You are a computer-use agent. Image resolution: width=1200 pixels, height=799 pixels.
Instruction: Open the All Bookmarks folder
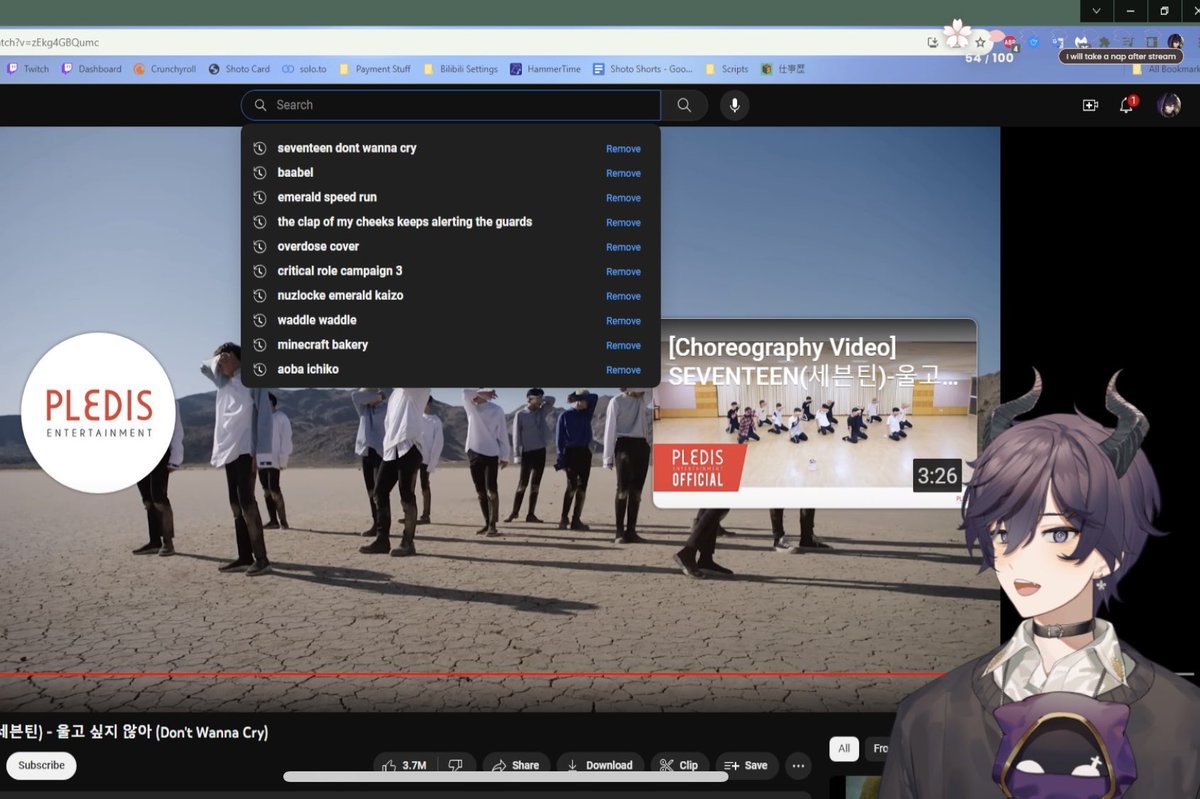(x=1168, y=69)
